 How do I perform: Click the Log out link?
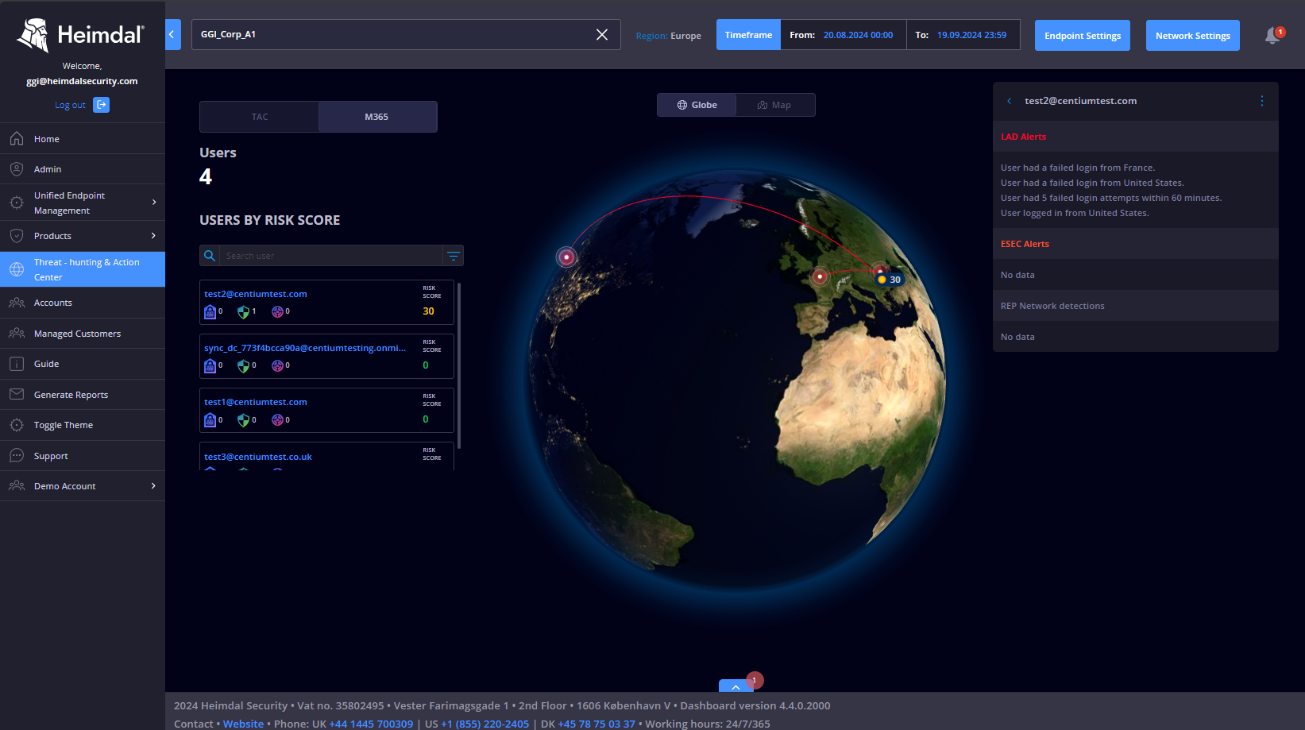[70, 105]
